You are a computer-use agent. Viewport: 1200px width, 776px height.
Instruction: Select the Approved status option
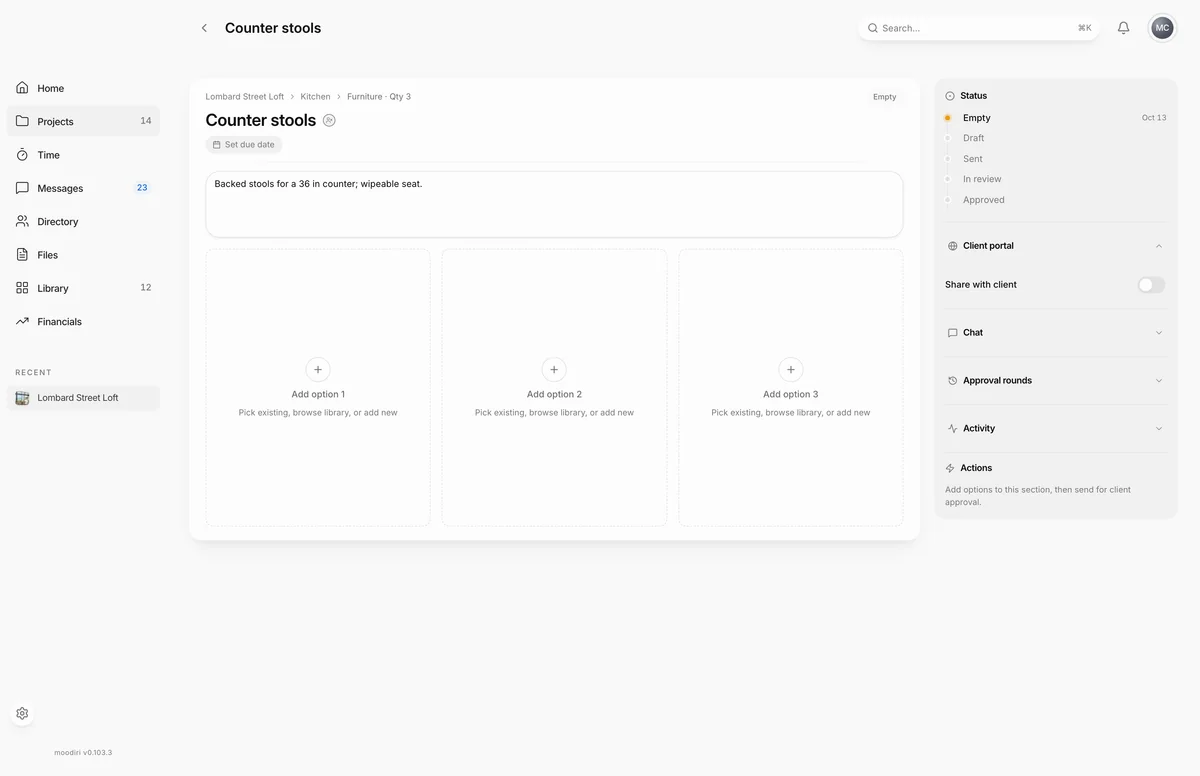click(983, 200)
